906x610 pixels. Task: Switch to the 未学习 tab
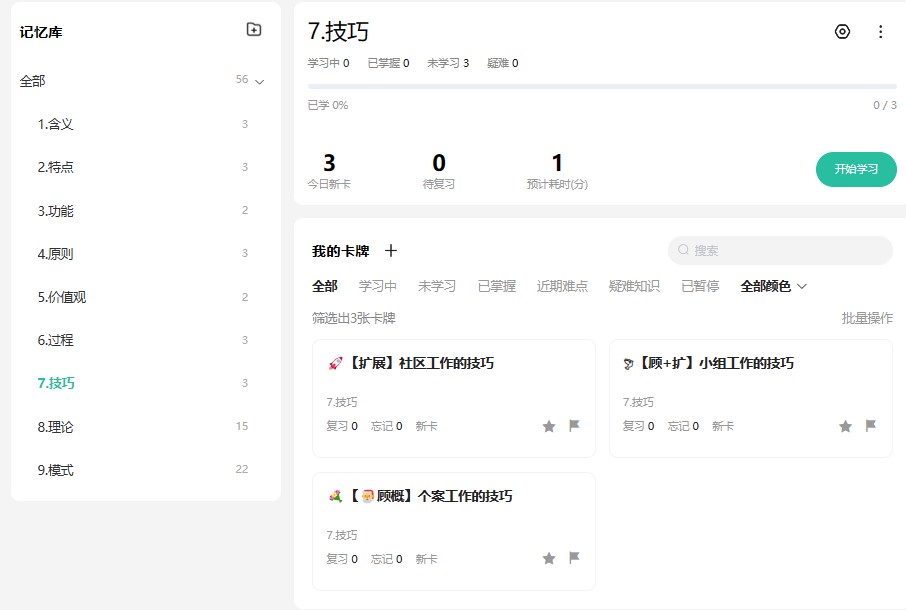click(x=437, y=286)
